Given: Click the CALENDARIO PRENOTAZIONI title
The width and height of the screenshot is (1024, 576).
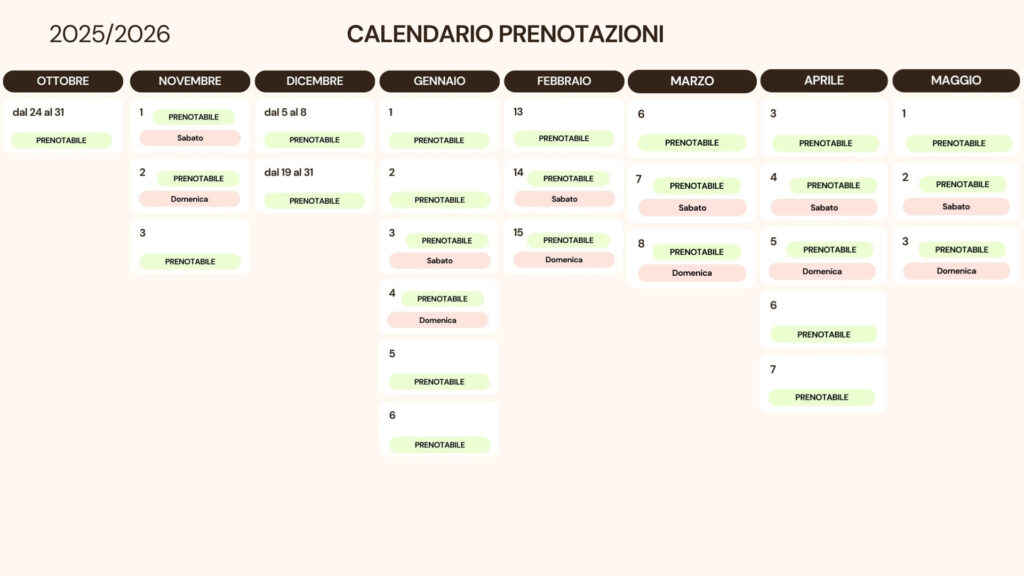Looking at the screenshot, I should click(x=505, y=34).
